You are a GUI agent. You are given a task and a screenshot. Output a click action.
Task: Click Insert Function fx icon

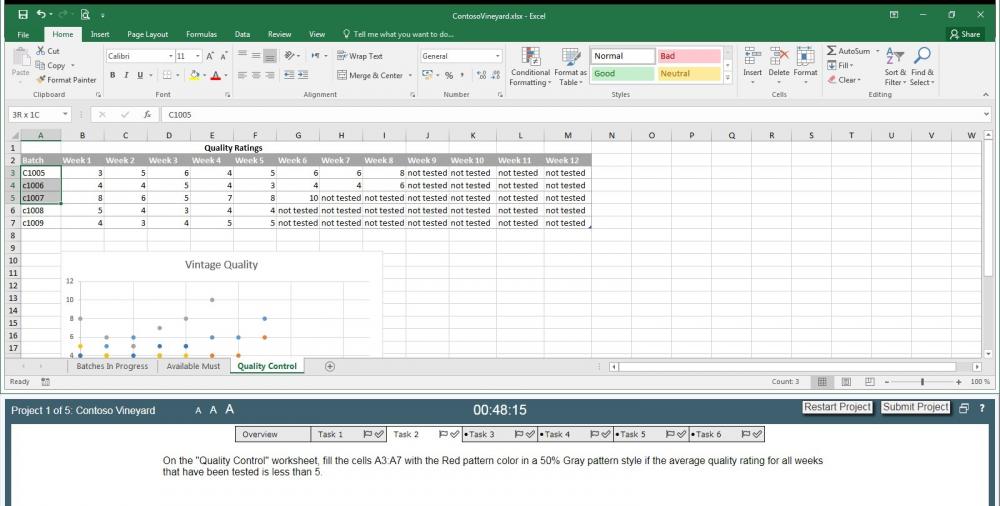147,115
